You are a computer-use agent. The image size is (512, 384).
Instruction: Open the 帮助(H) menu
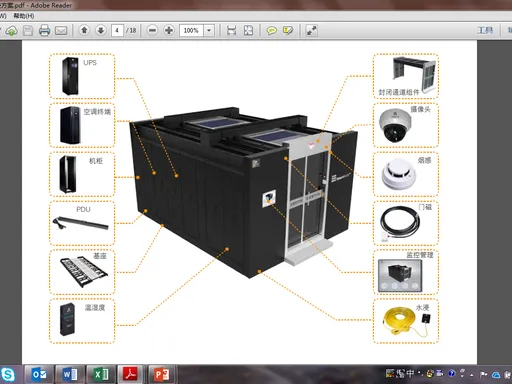tap(24, 16)
